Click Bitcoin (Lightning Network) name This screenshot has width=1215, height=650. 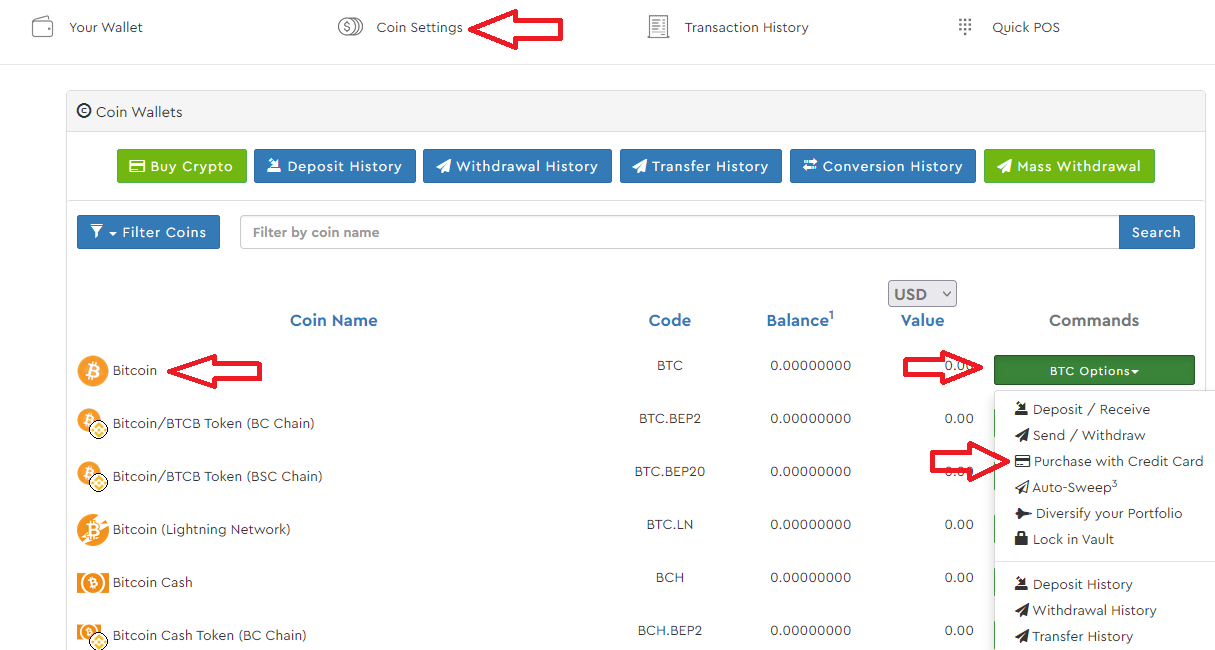(202, 530)
